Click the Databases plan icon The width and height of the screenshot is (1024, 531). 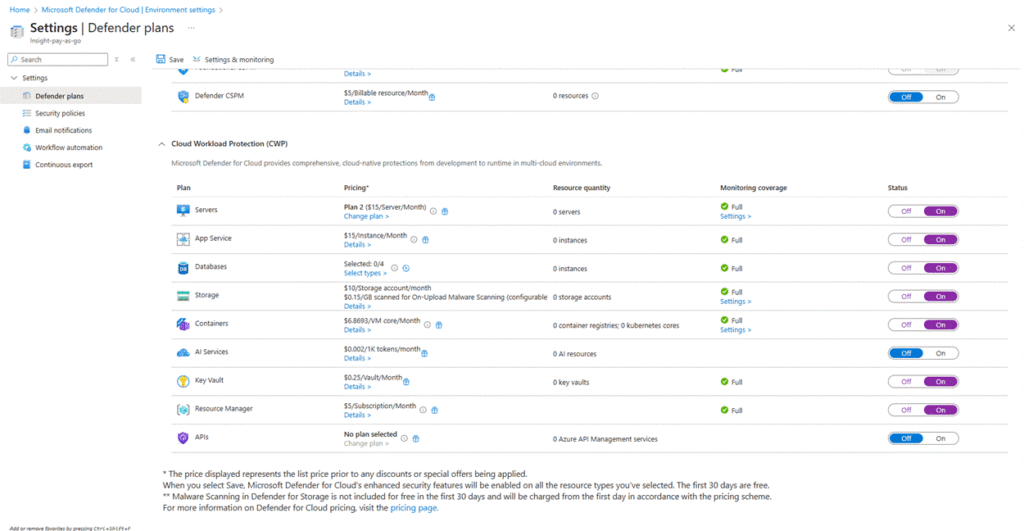tap(183, 268)
